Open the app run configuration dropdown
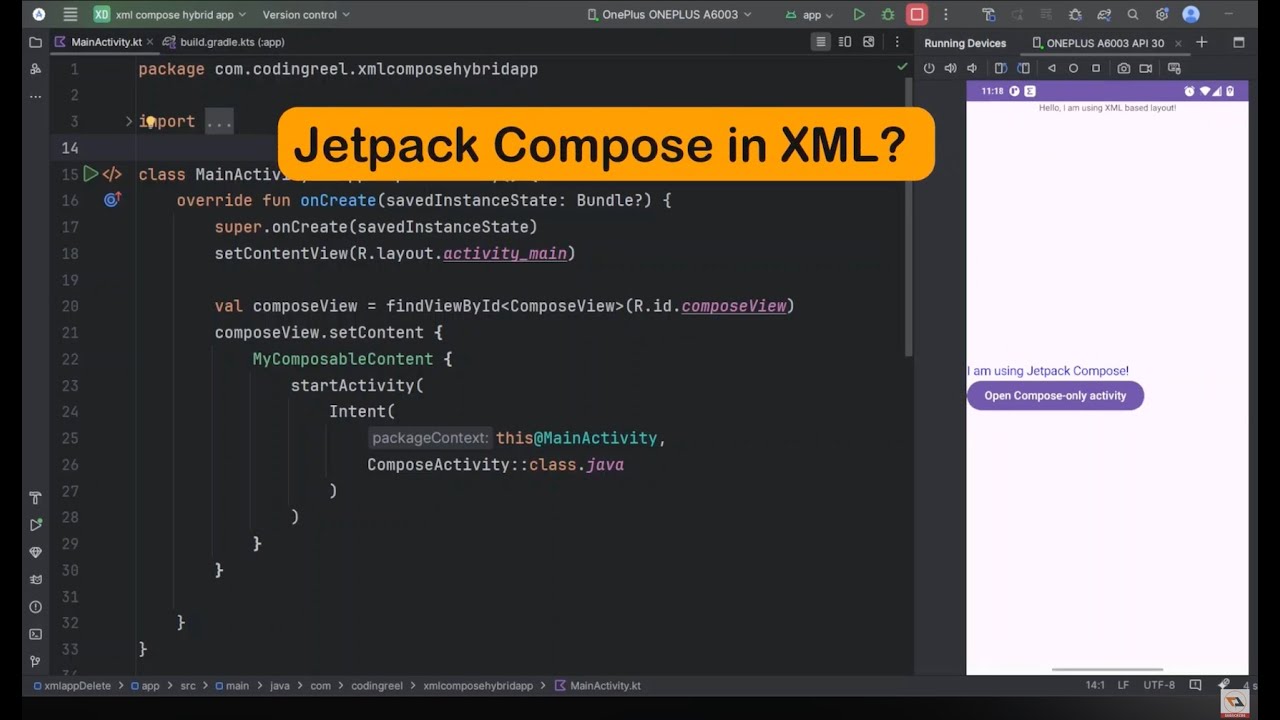This screenshot has height=720, width=1280. [x=809, y=15]
